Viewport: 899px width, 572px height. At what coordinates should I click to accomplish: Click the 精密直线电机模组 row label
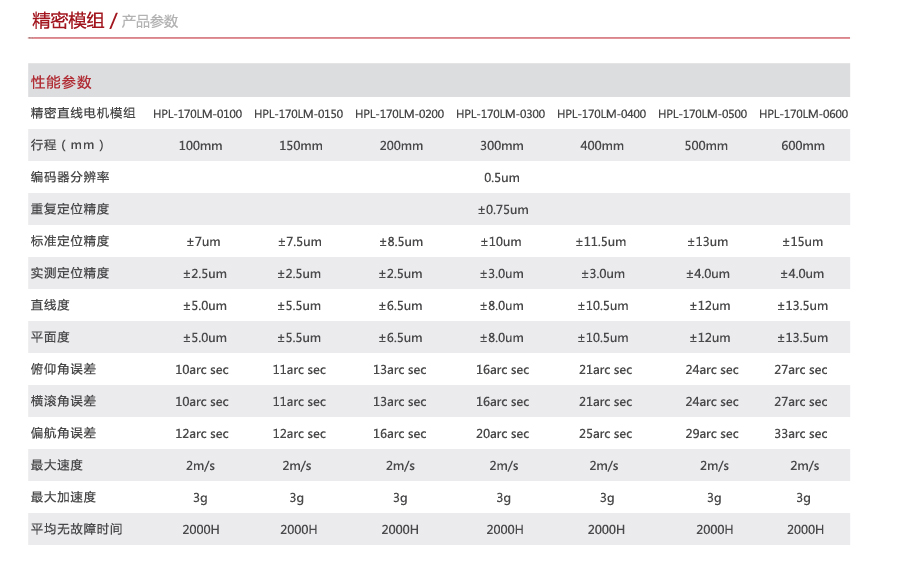(83, 113)
